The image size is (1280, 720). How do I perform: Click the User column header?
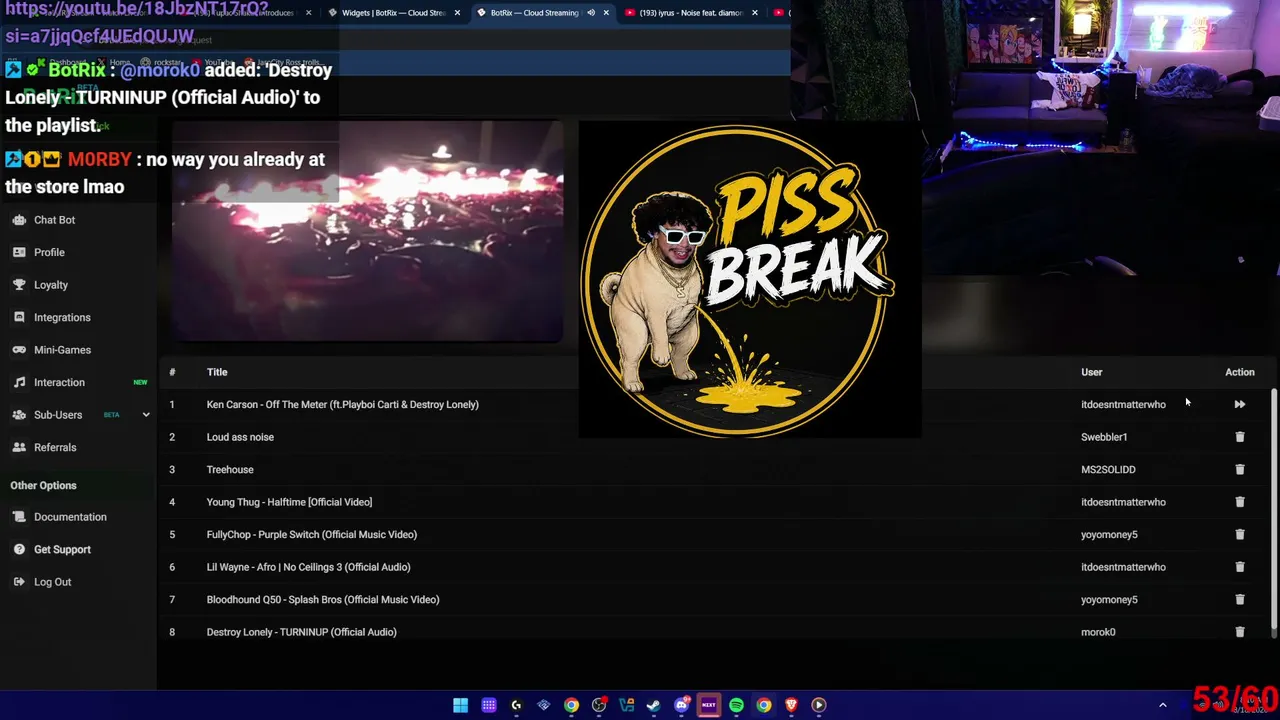click(x=1091, y=372)
